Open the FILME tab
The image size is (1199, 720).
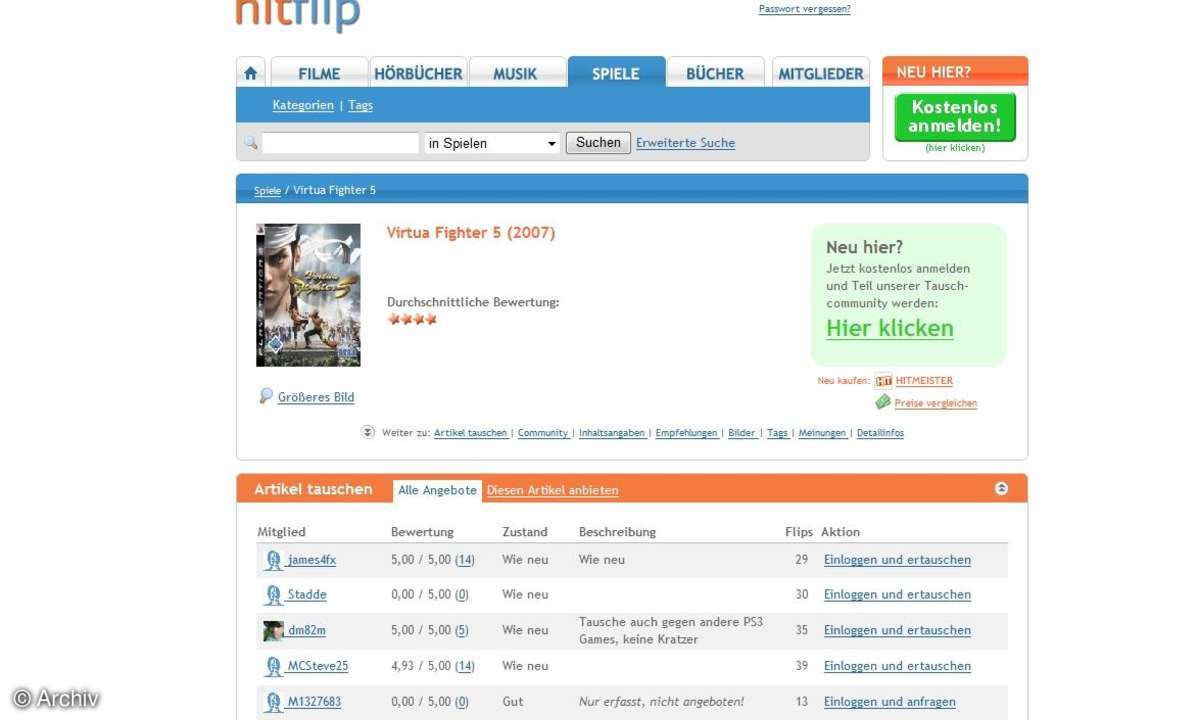pos(319,73)
